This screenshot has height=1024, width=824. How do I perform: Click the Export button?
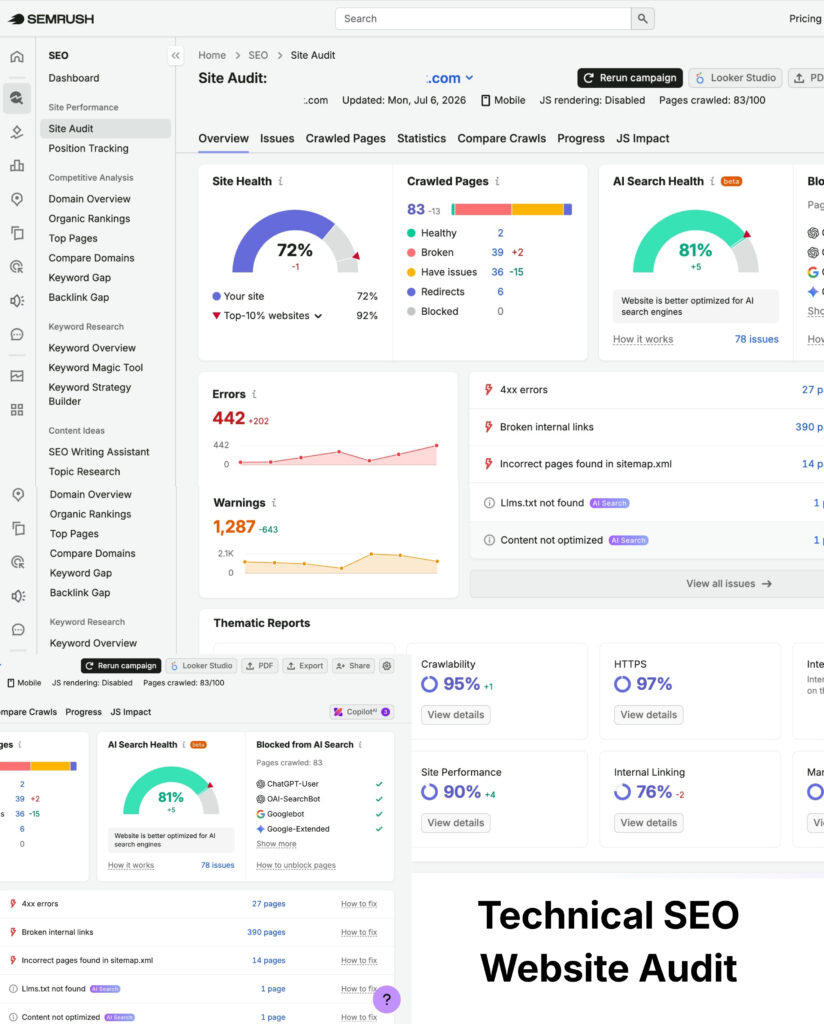click(305, 665)
